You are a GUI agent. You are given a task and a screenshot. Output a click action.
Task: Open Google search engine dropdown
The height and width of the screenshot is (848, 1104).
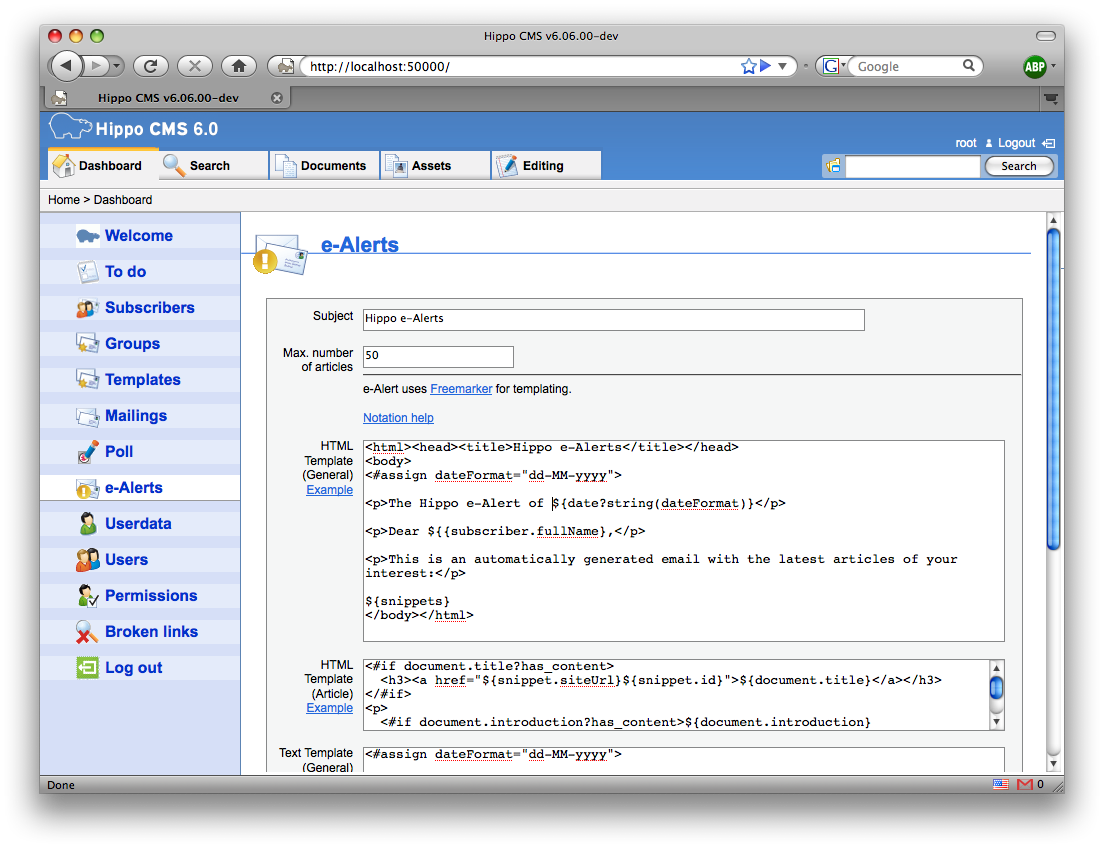834,66
